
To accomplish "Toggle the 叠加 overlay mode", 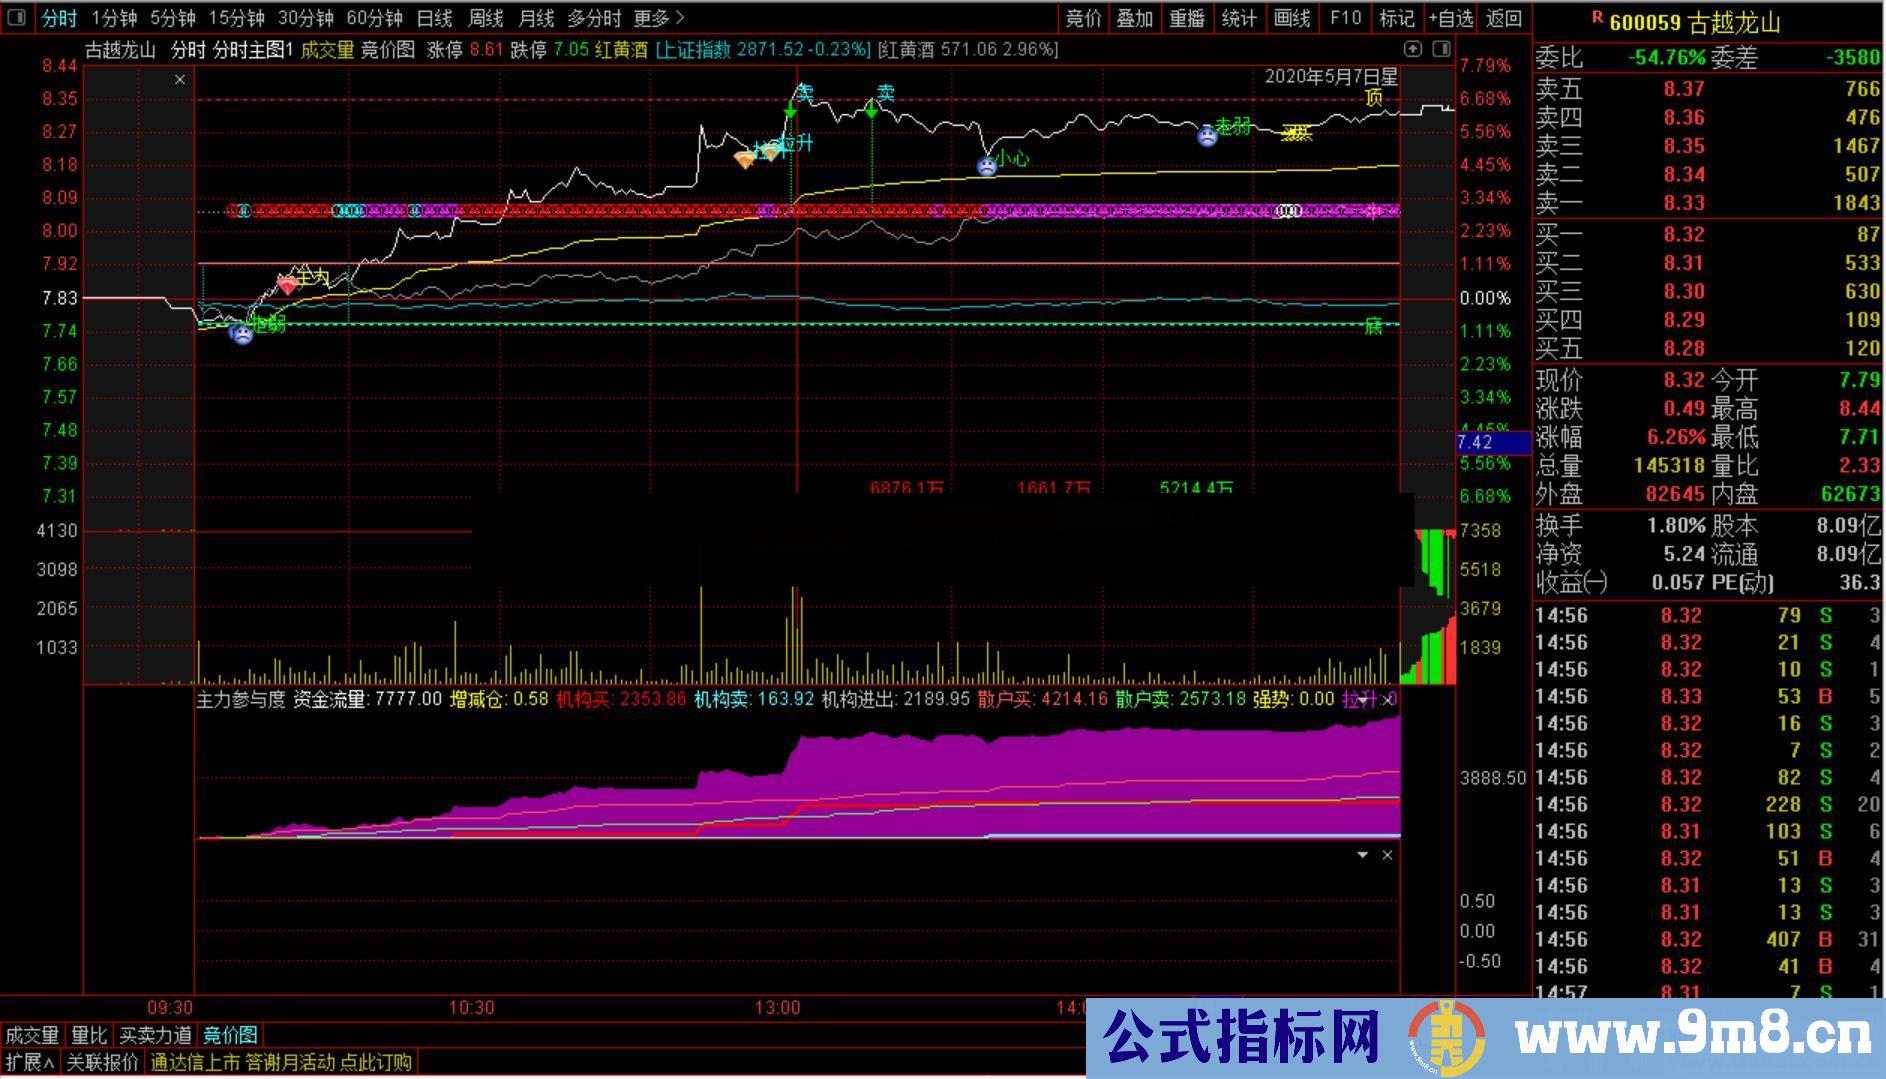I will pyautogui.click(x=1134, y=17).
